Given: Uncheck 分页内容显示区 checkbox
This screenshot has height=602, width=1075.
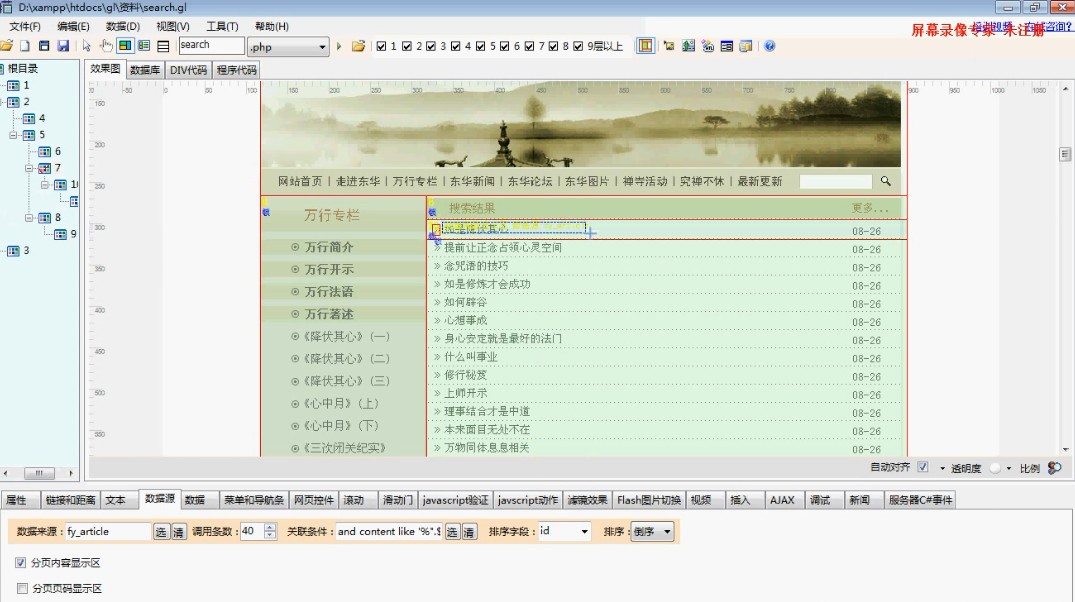Looking at the screenshot, I should point(21,563).
